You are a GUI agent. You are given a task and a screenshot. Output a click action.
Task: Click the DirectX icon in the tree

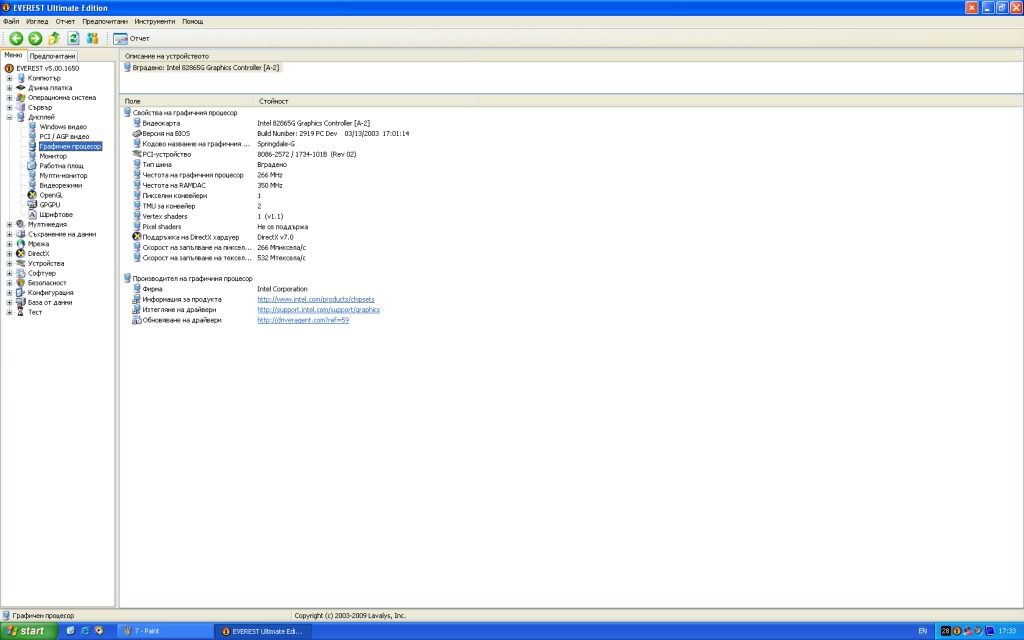20,254
